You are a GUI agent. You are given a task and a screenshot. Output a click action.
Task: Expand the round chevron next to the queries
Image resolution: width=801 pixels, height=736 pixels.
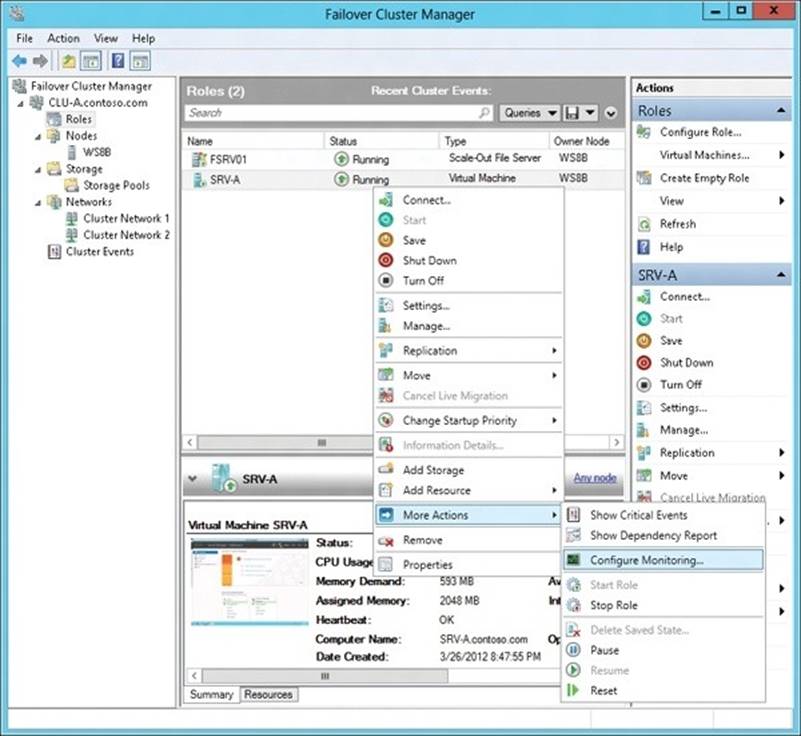tap(611, 113)
